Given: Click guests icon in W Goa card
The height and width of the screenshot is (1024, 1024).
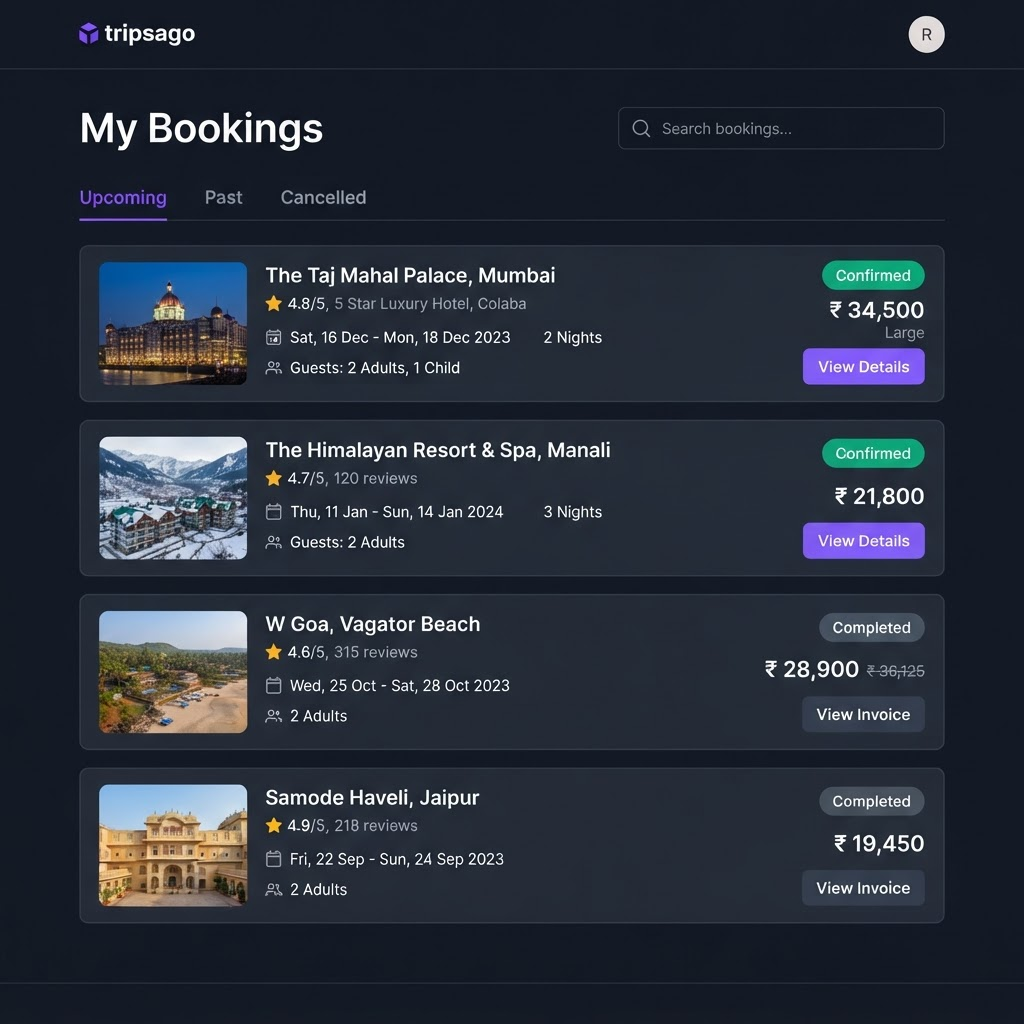Looking at the screenshot, I should point(274,716).
